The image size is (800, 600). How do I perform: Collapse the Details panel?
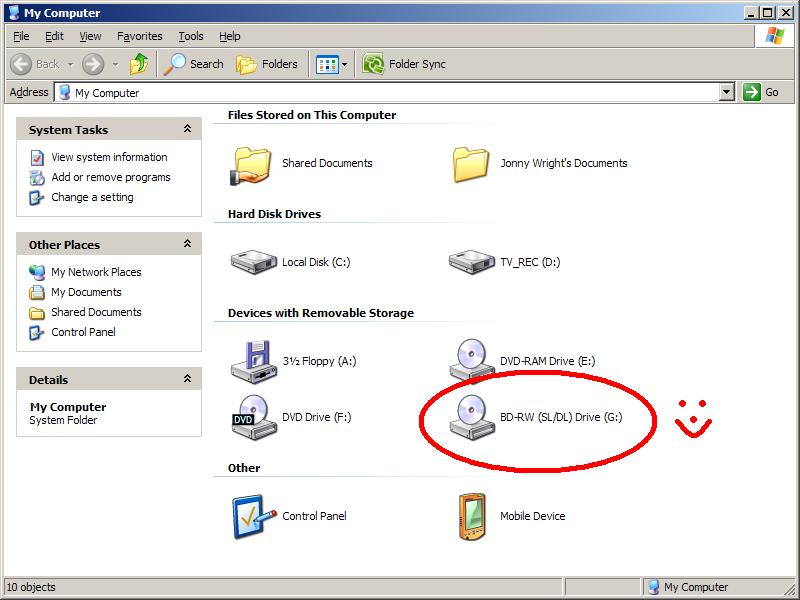click(x=185, y=379)
